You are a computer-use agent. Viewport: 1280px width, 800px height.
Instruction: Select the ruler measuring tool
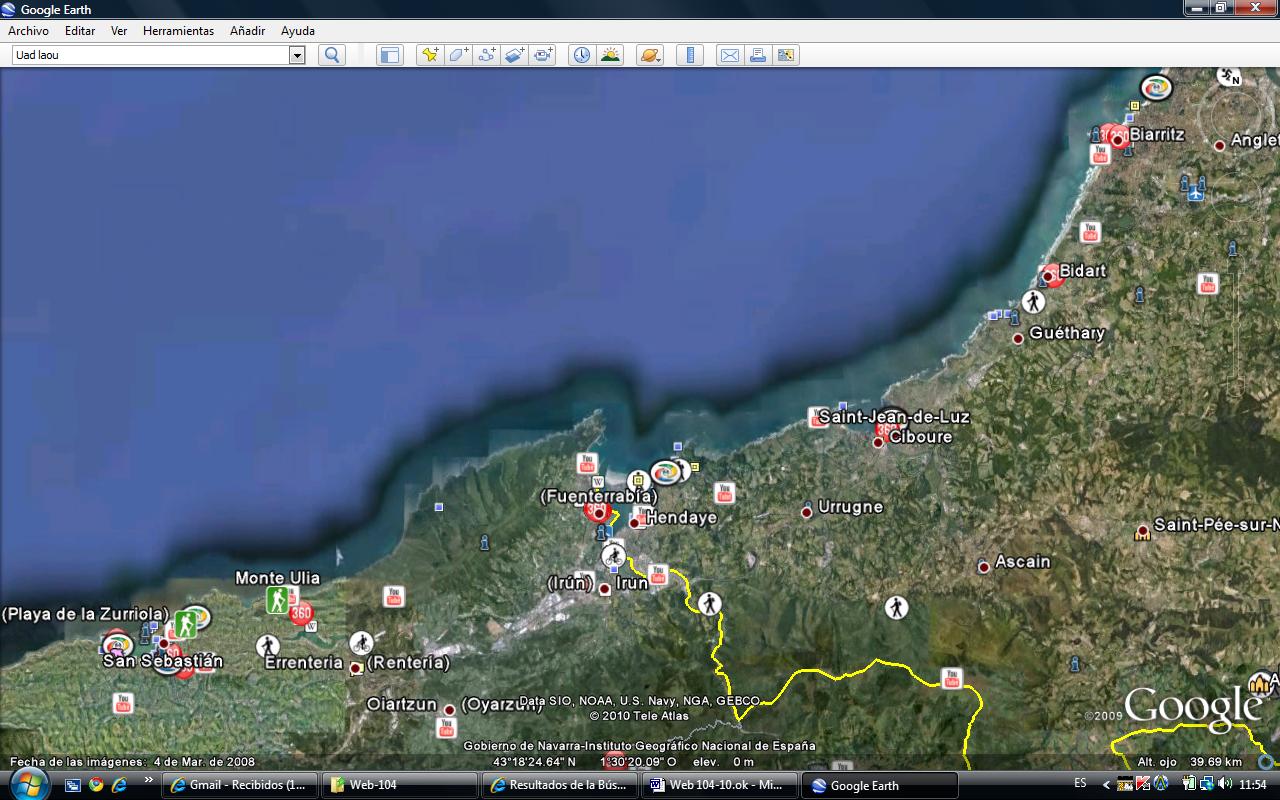coord(690,55)
